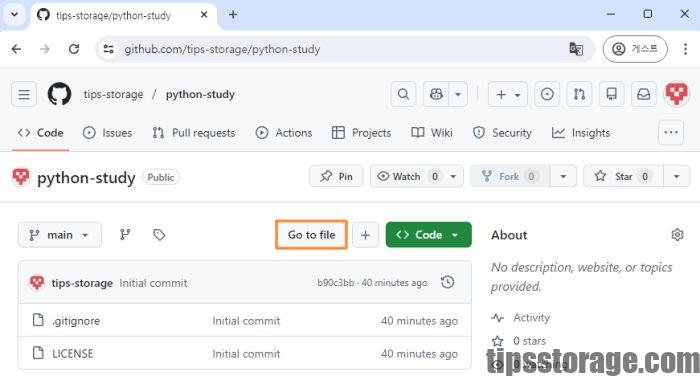Translate this page icon
This screenshot has width=700, height=376.
[576, 49]
